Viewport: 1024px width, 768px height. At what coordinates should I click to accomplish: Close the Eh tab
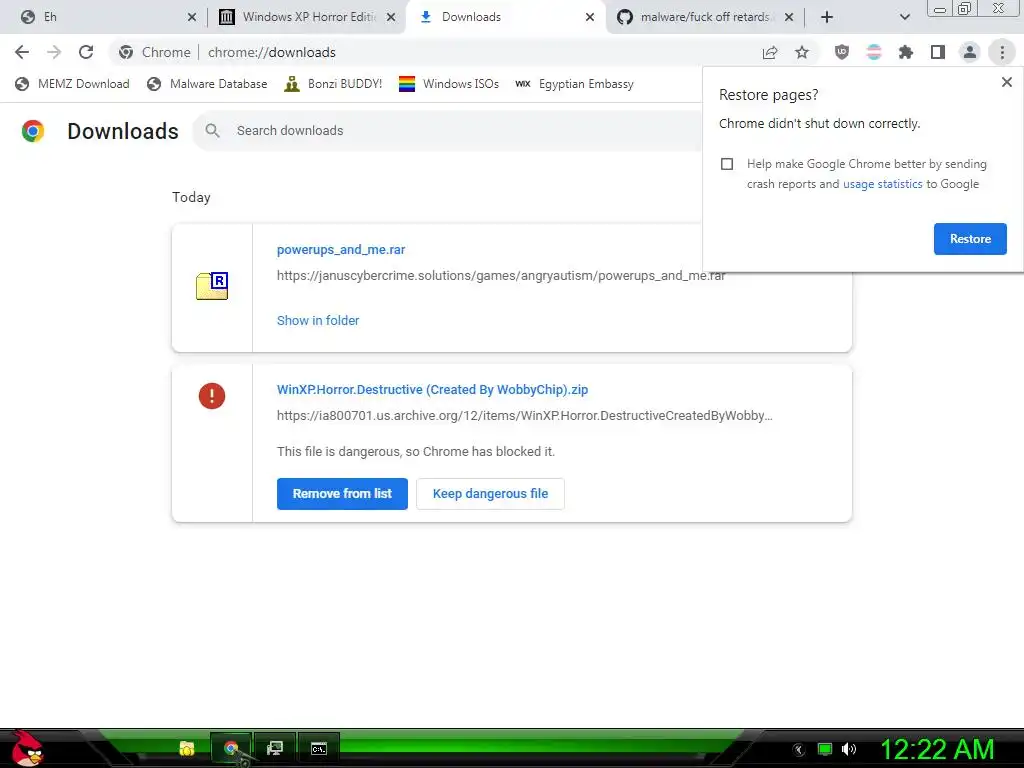click(191, 17)
